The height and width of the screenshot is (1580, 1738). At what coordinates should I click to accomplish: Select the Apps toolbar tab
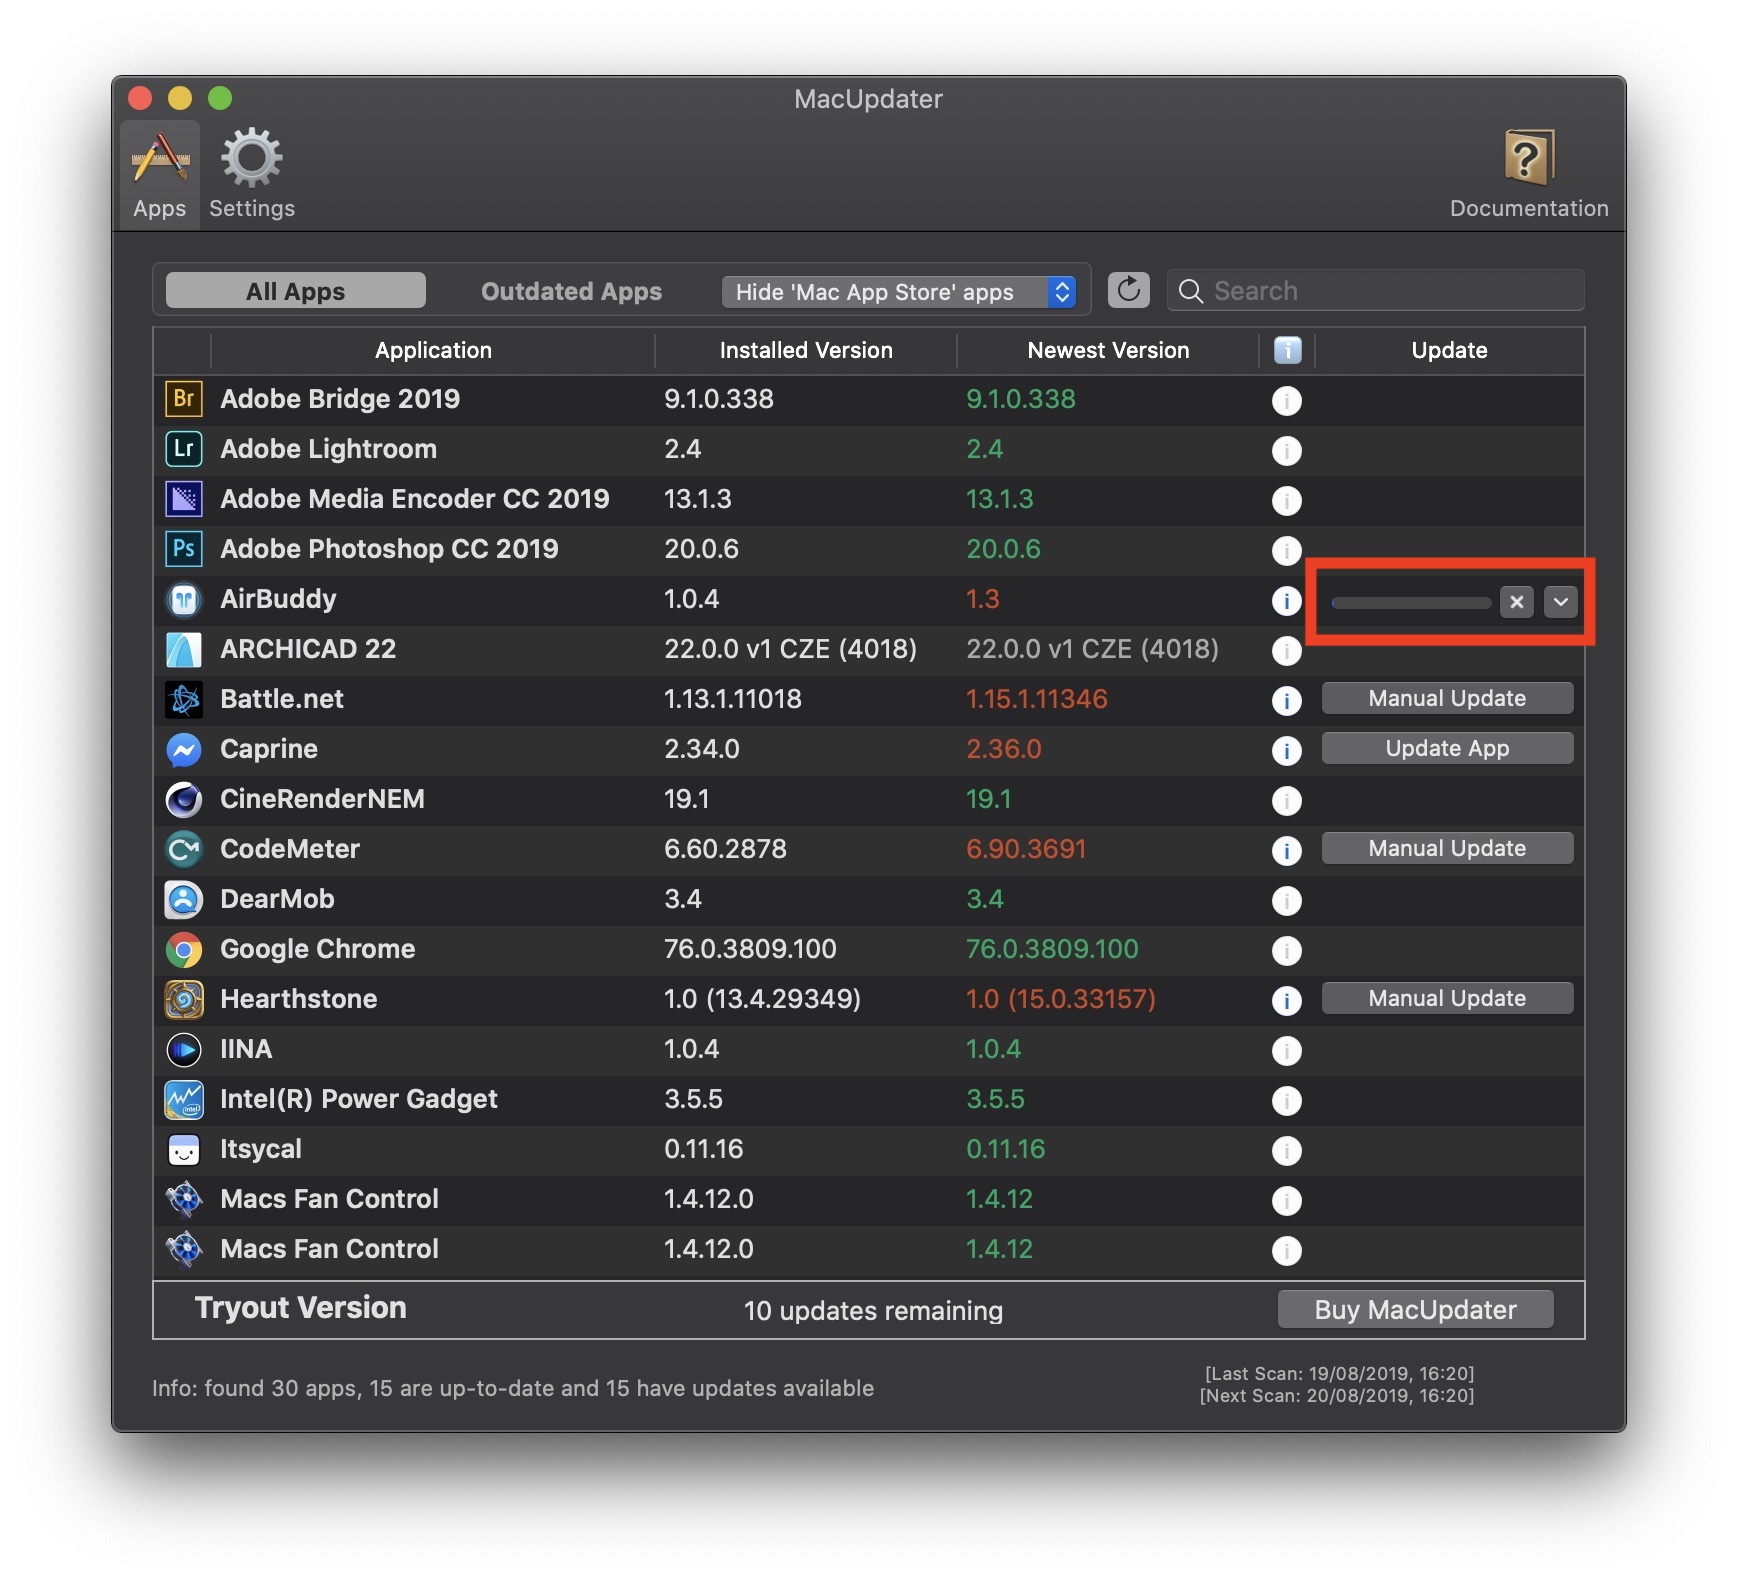(x=160, y=174)
